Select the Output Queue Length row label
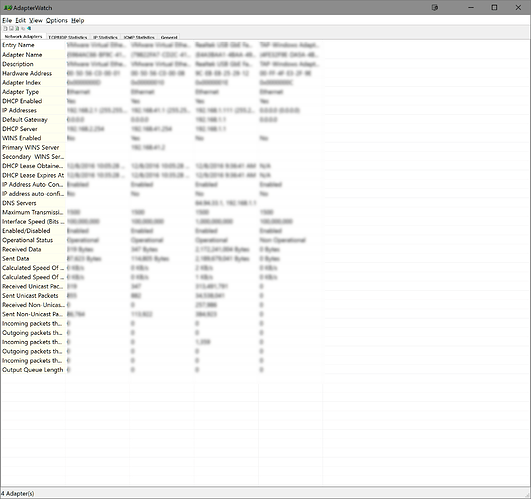The height and width of the screenshot is (499, 531). [x=33, y=370]
